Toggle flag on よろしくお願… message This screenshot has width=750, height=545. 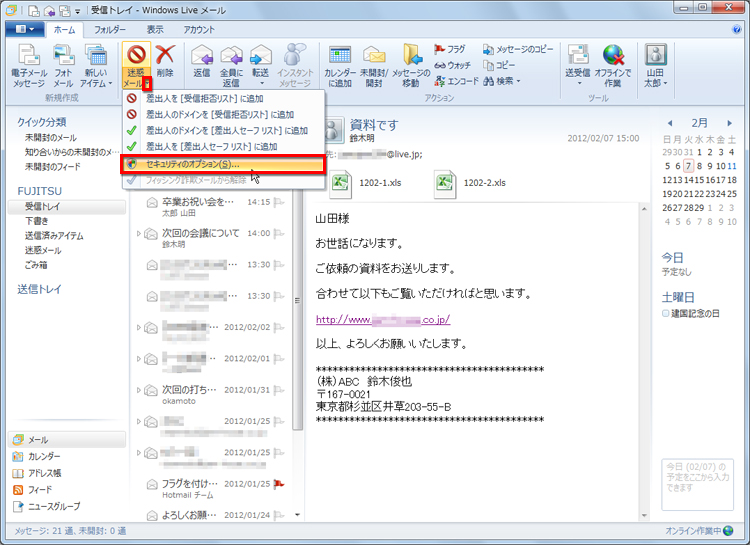pyautogui.click(x=279, y=515)
